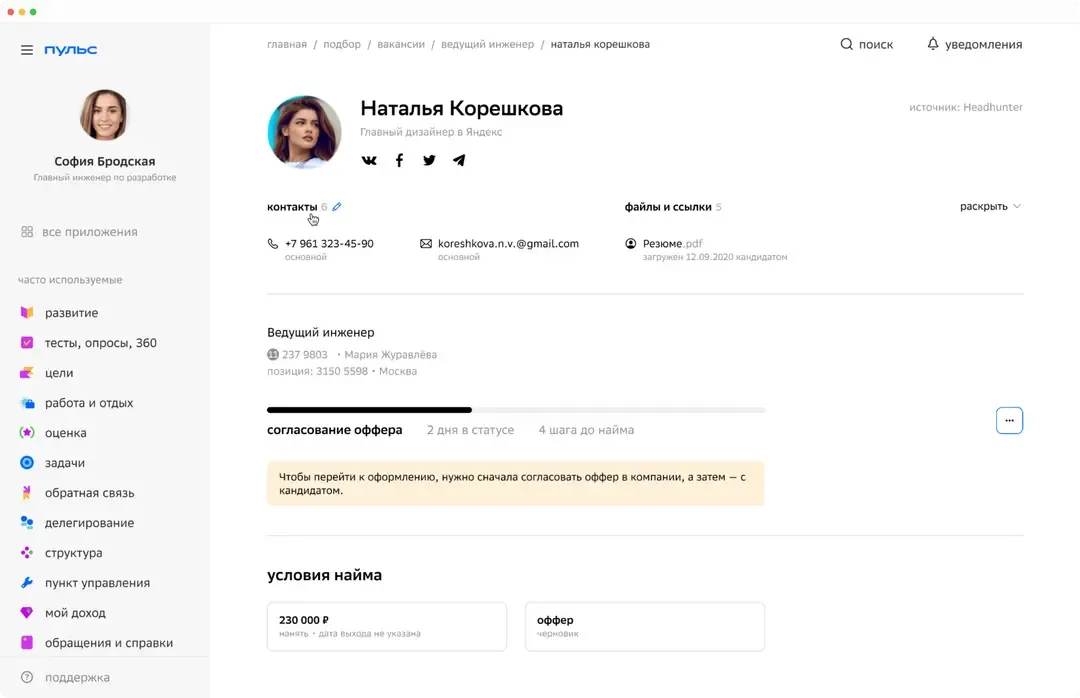Edit contacts with the pencil icon

[337, 206]
